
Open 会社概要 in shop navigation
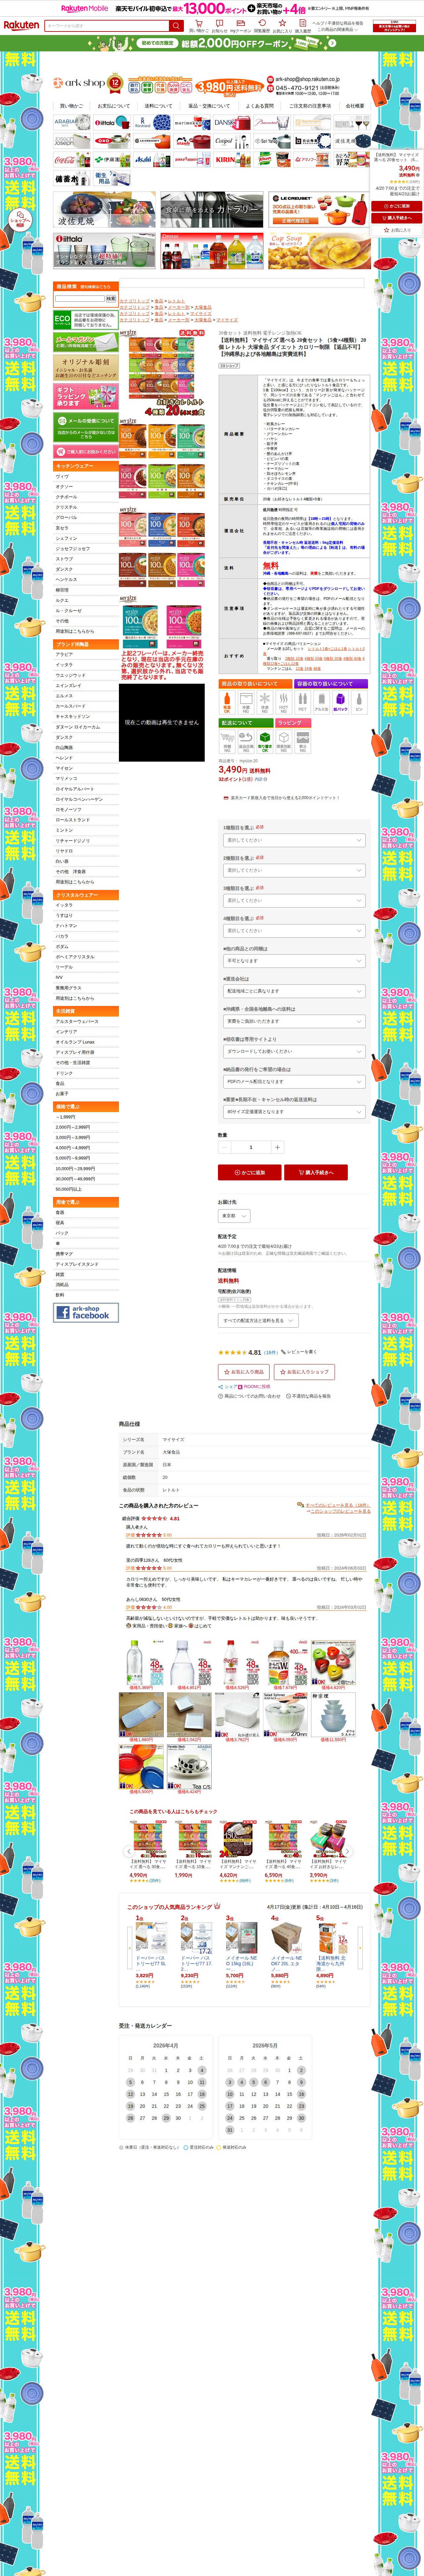point(355,106)
